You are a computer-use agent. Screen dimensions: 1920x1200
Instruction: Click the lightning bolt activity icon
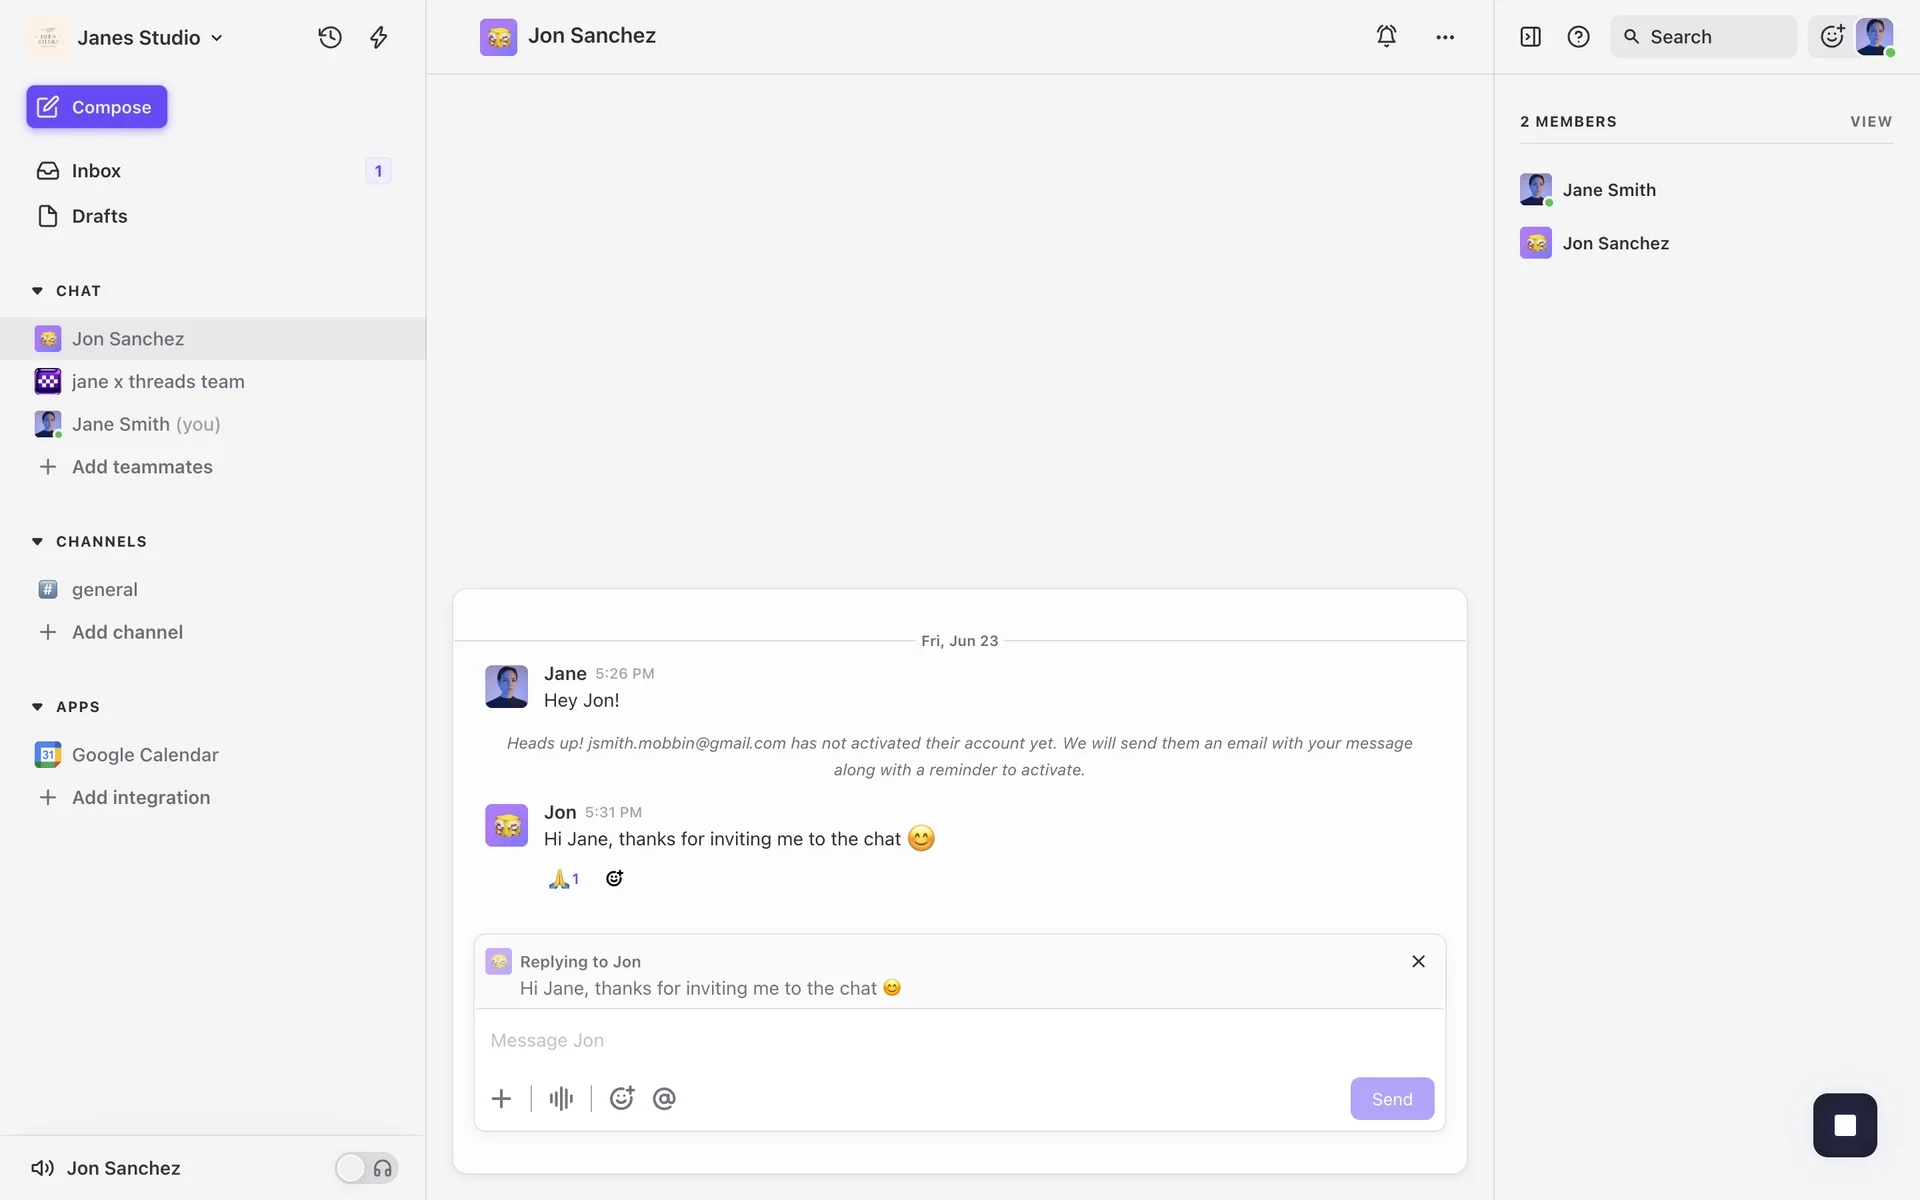(378, 37)
